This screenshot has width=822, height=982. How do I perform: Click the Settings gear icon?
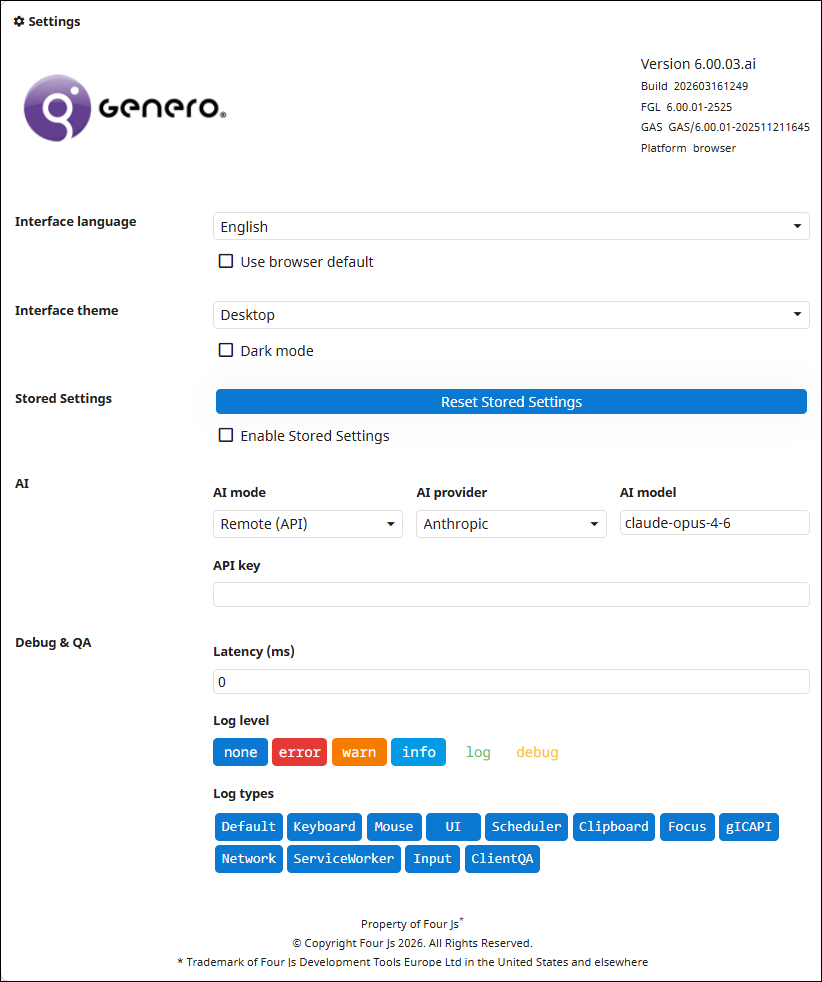click(19, 21)
